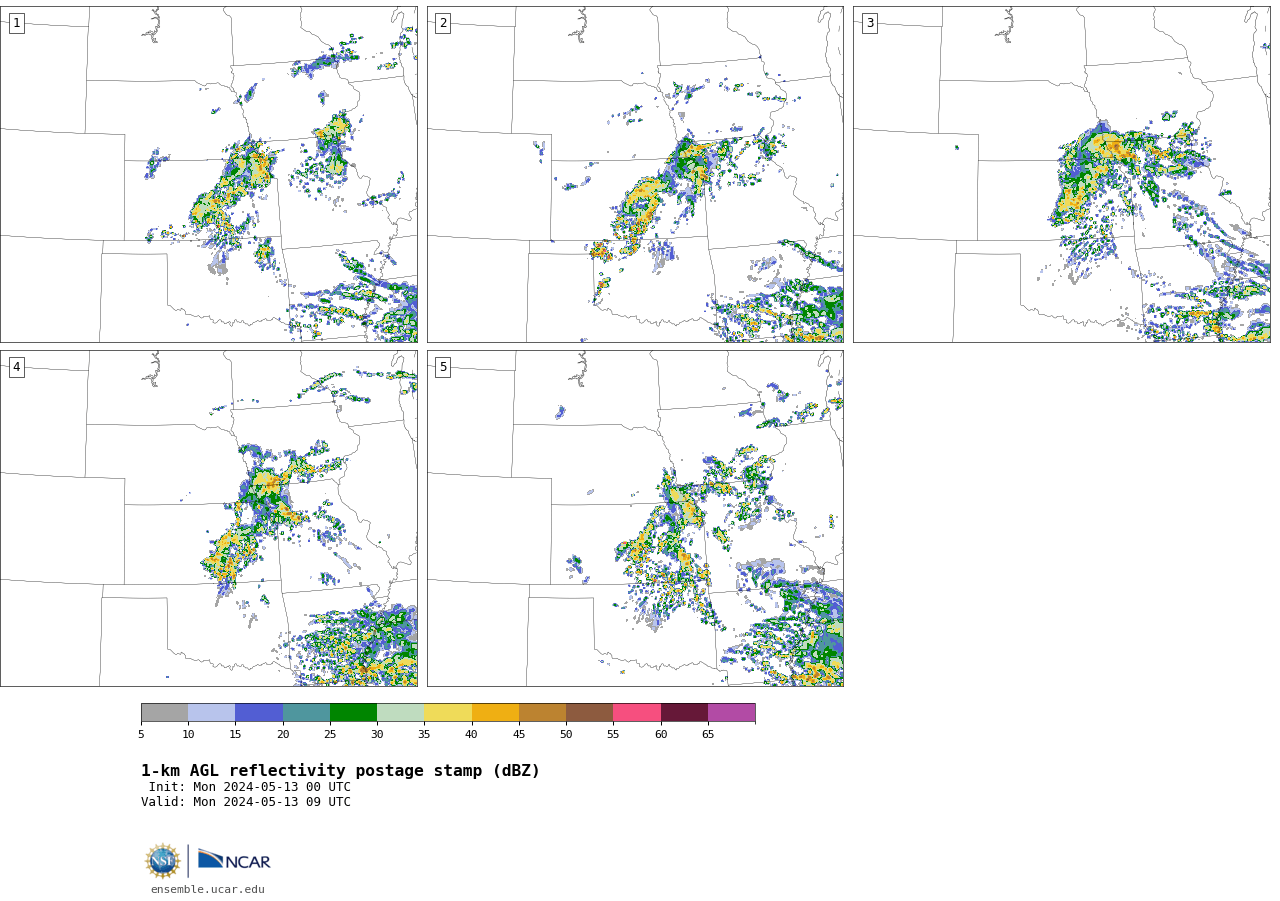This screenshot has width=1280, height=901.
Task: Select the teal 20-25 dBZ swatch
Action: click(307, 713)
